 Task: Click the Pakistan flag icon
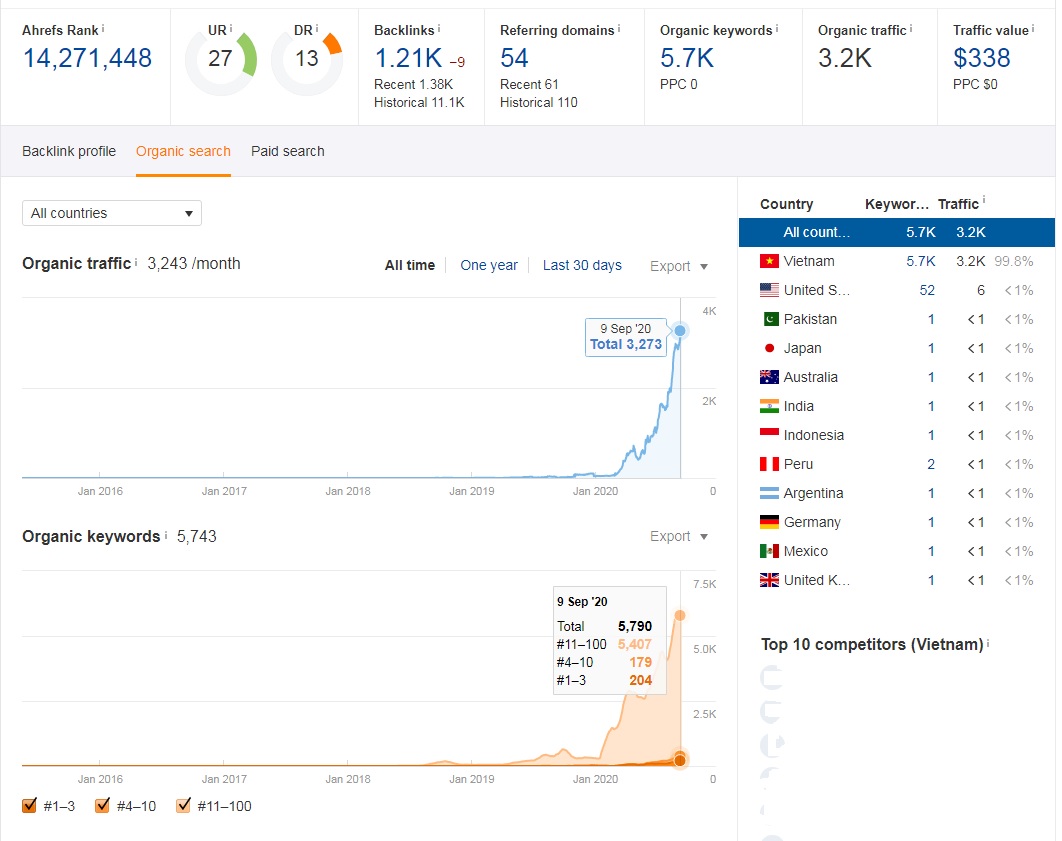pyautogui.click(x=769, y=319)
